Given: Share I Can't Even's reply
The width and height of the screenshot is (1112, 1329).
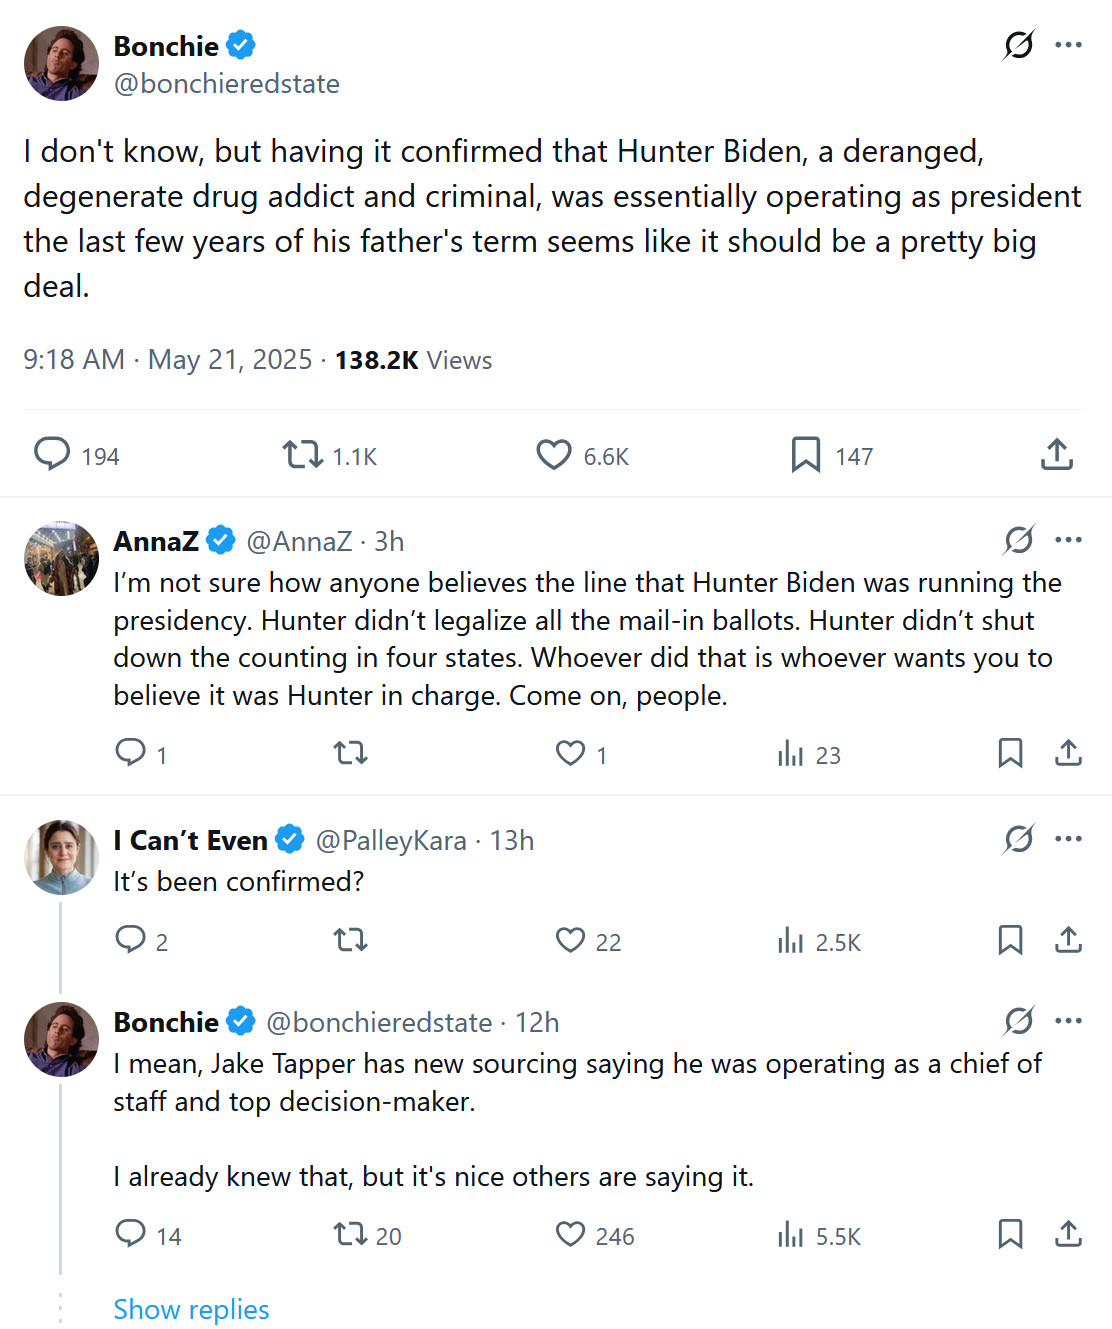Looking at the screenshot, I should [1068, 940].
